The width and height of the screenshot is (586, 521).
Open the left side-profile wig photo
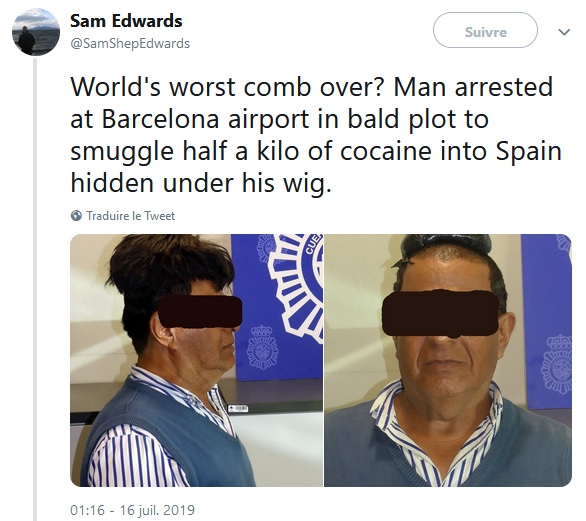(197, 360)
